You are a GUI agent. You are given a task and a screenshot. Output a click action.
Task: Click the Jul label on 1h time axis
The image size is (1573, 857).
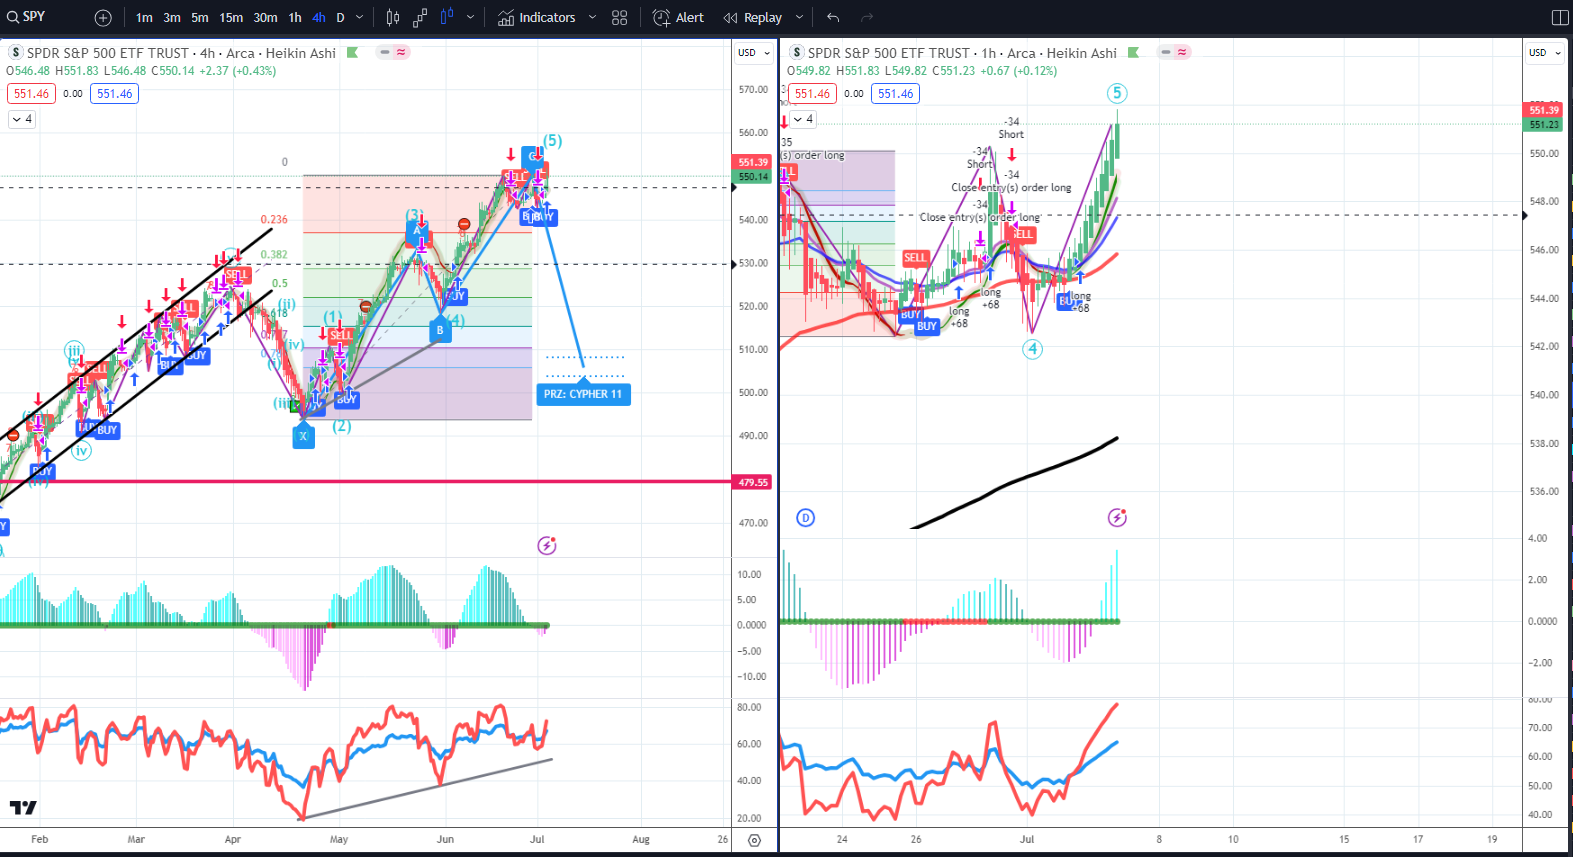pos(1027,839)
